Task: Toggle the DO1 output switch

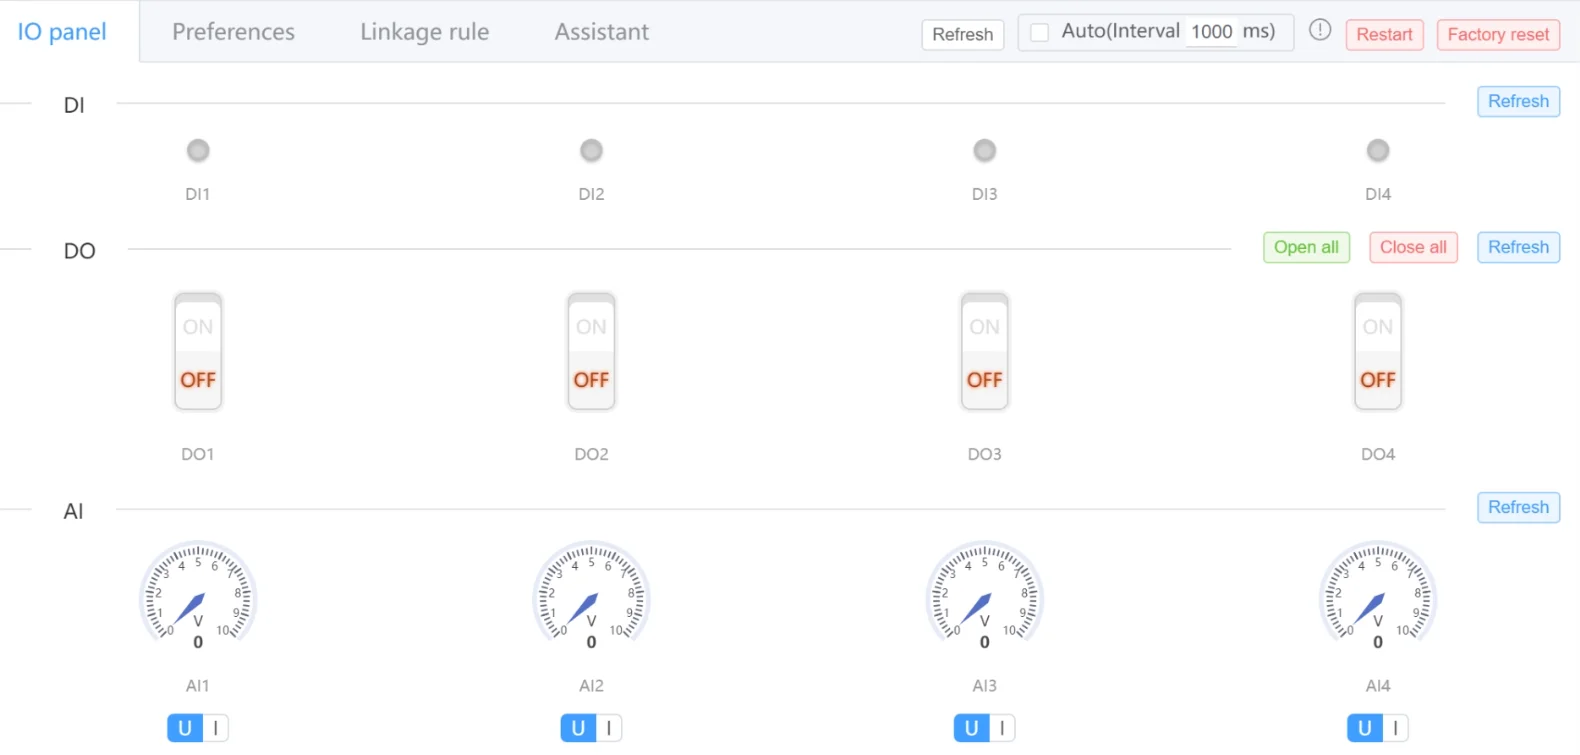Action: pyautogui.click(x=198, y=352)
